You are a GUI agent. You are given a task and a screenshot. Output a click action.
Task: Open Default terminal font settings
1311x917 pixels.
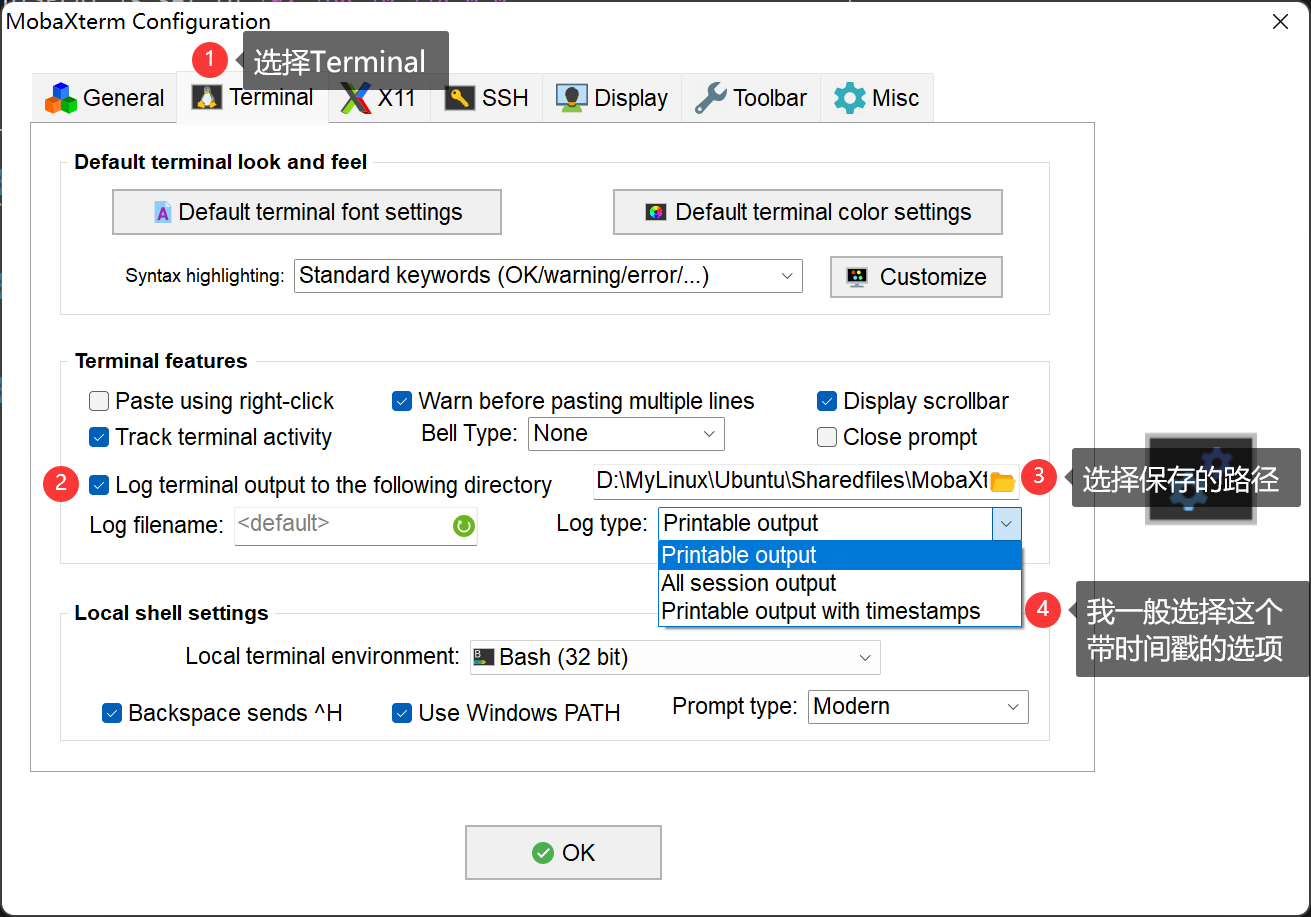pyautogui.click(x=307, y=212)
